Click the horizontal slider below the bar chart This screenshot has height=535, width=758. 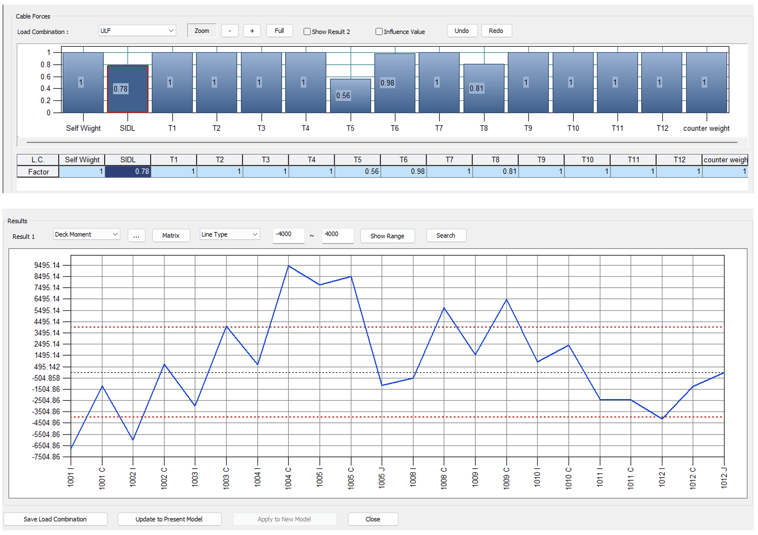tap(382, 143)
